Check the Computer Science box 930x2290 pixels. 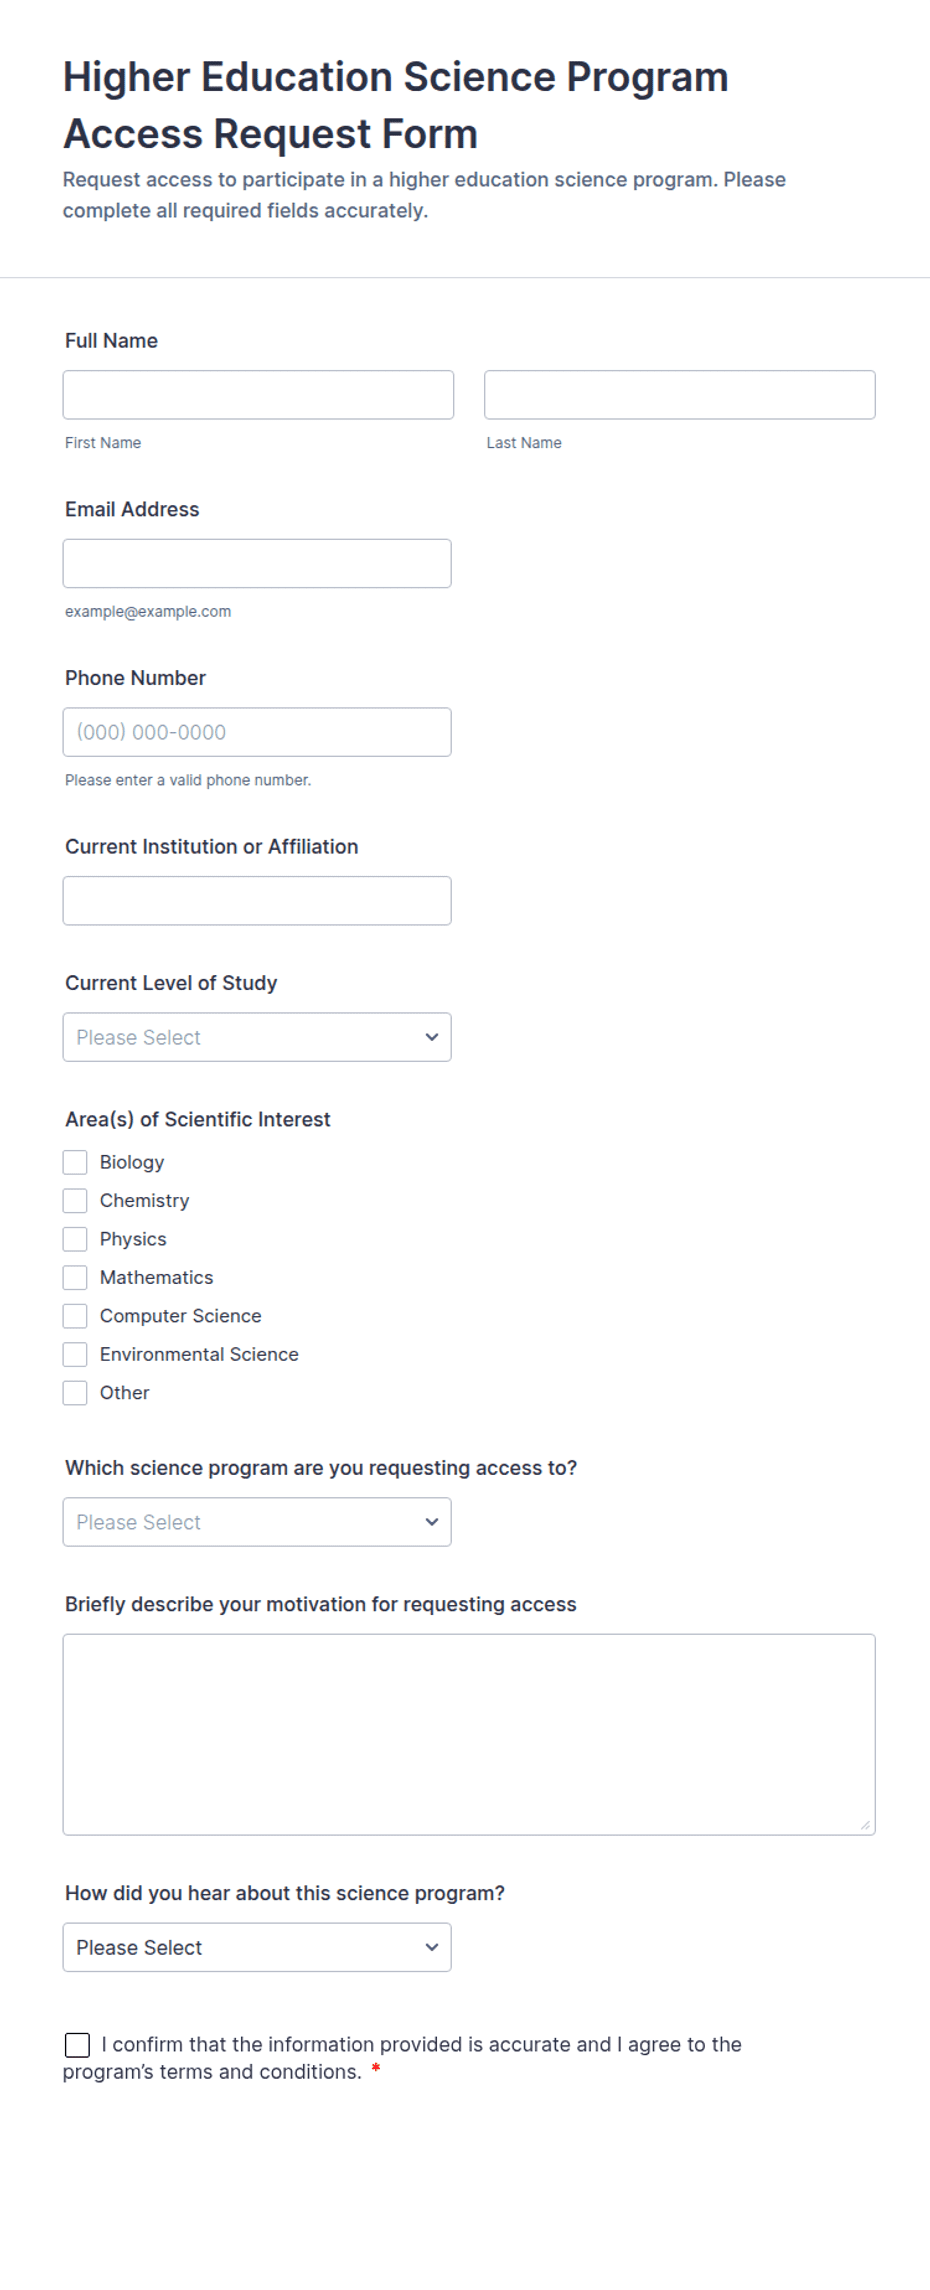[75, 1316]
